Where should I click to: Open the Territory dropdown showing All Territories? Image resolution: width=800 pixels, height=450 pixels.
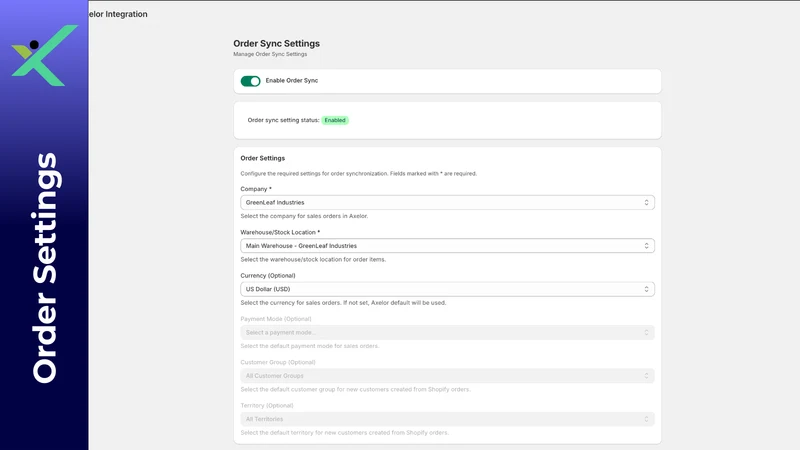tap(447, 419)
